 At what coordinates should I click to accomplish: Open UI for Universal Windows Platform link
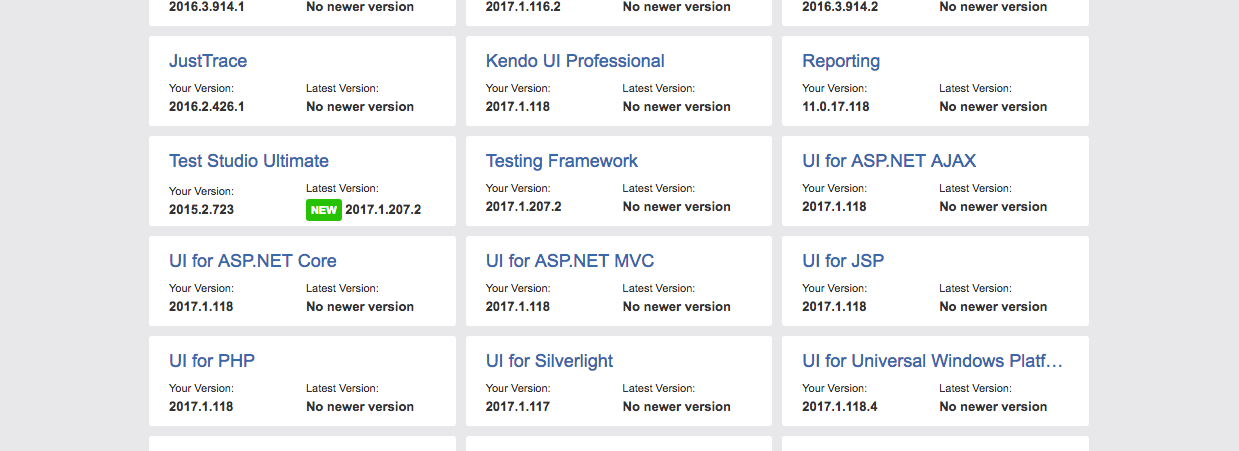(x=932, y=361)
